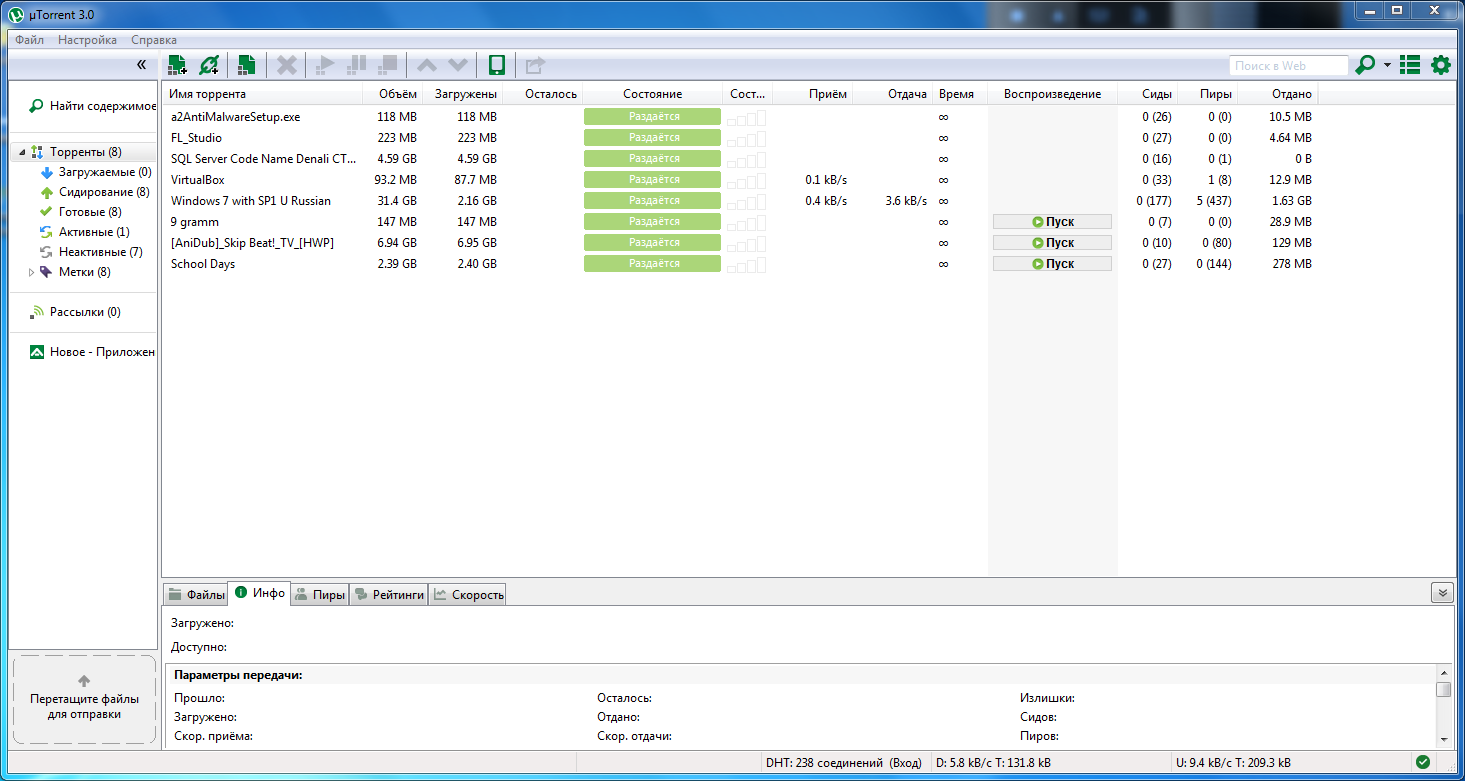Viewport: 1465px width, 781px height.
Task: Show 'Неактивные (7)' torrents
Action: point(90,252)
